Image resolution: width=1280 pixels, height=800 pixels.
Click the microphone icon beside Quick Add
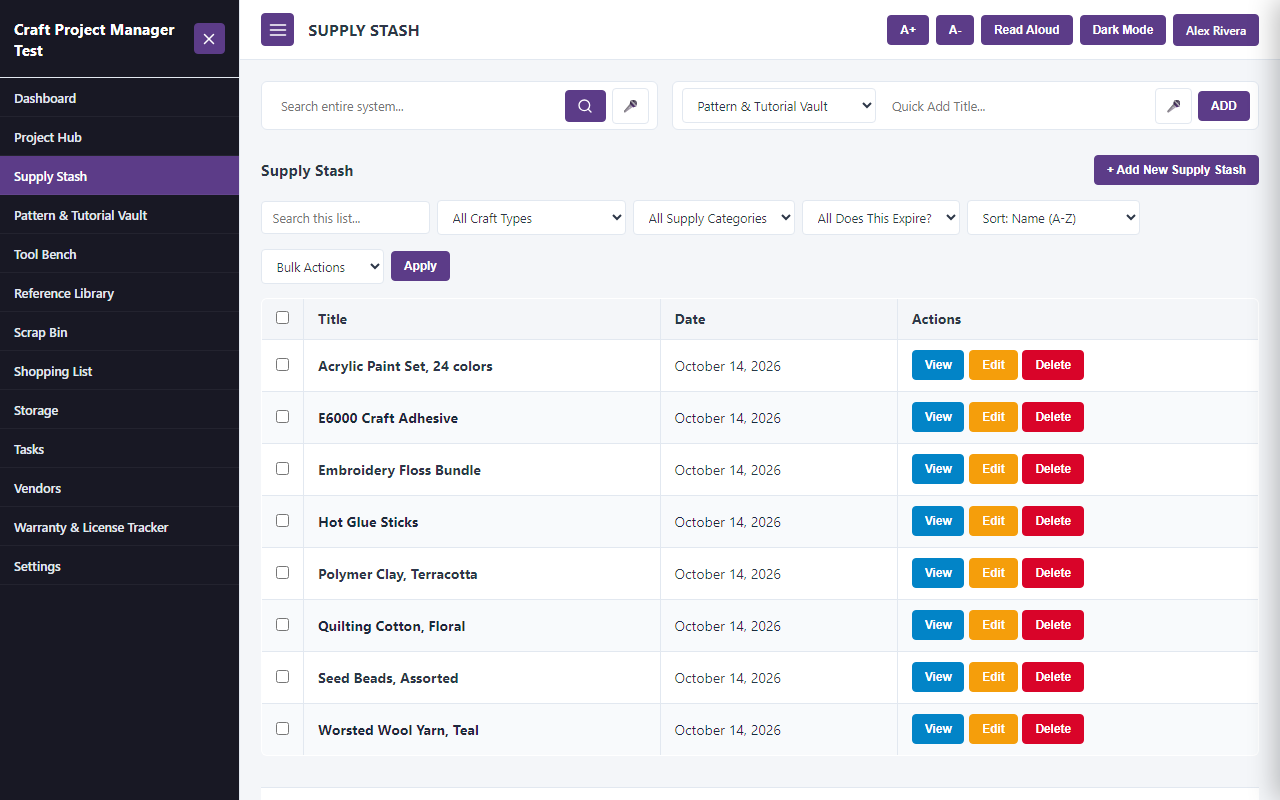pos(1173,106)
